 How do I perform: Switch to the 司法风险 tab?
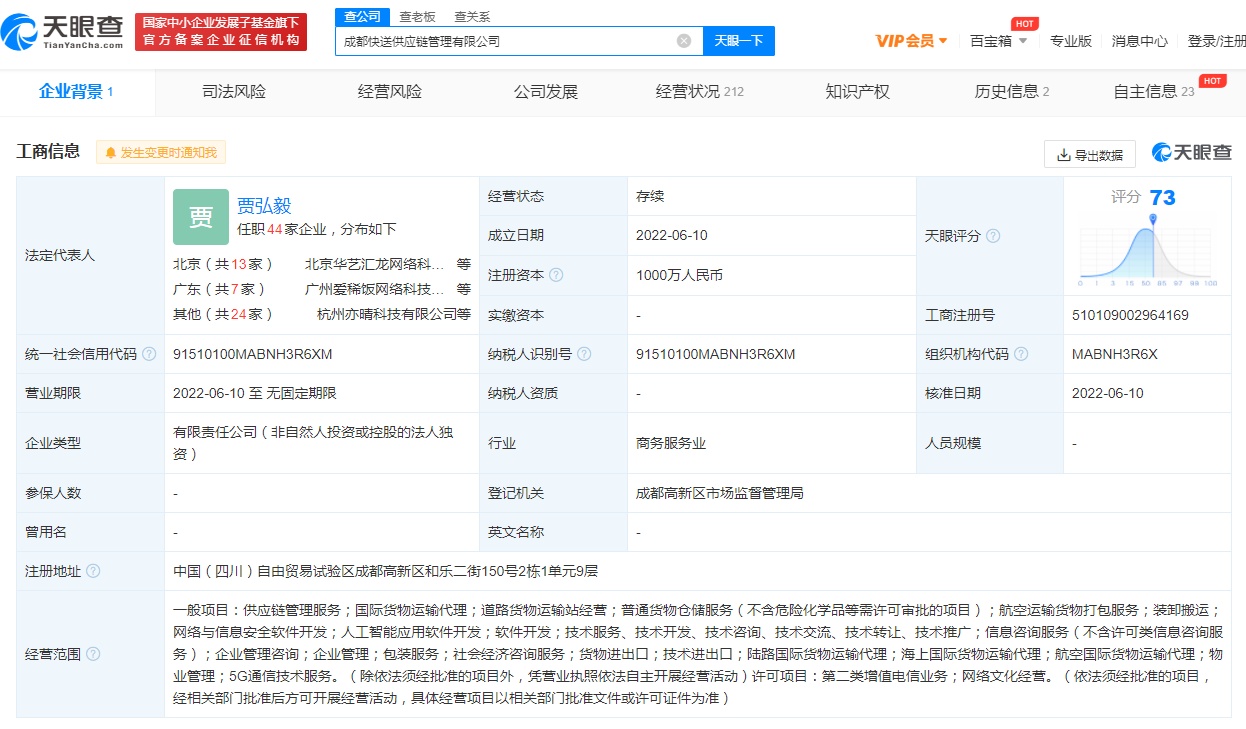tap(234, 92)
